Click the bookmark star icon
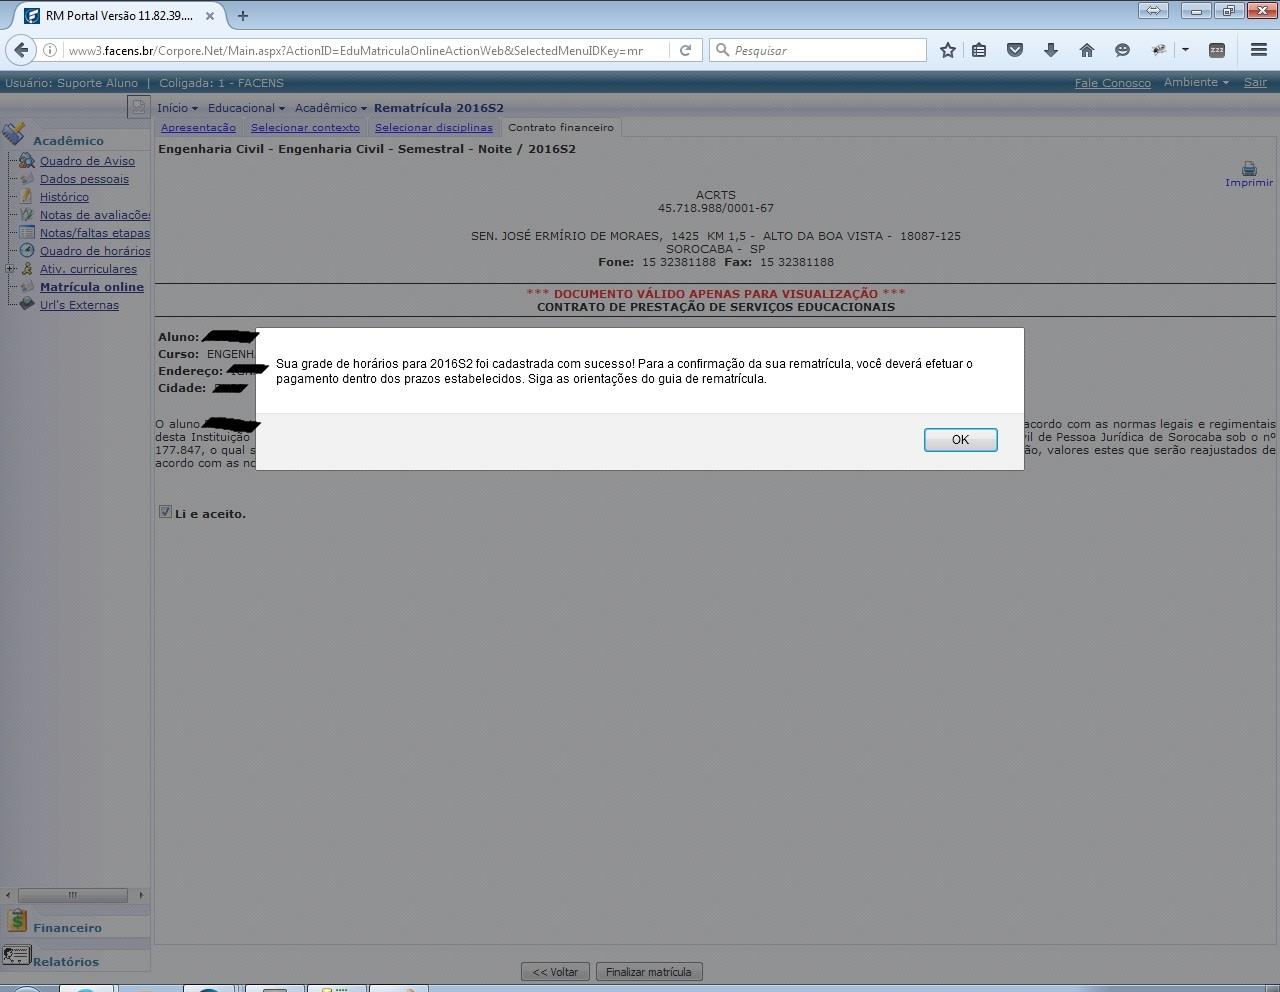This screenshot has width=1280, height=992. point(948,50)
